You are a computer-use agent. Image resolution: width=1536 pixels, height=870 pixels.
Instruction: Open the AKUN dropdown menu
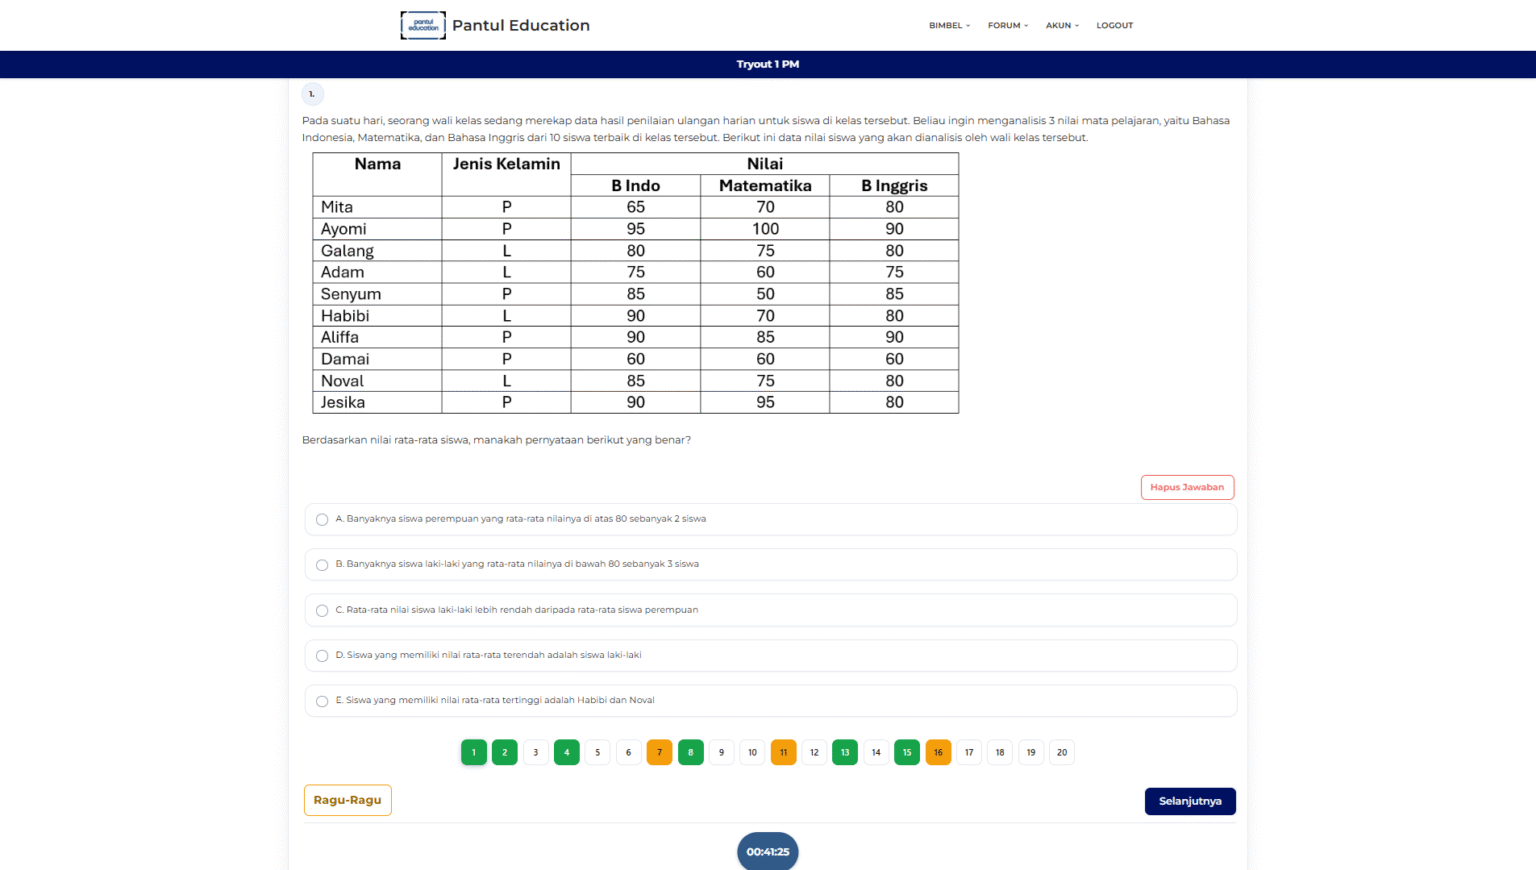click(1062, 25)
